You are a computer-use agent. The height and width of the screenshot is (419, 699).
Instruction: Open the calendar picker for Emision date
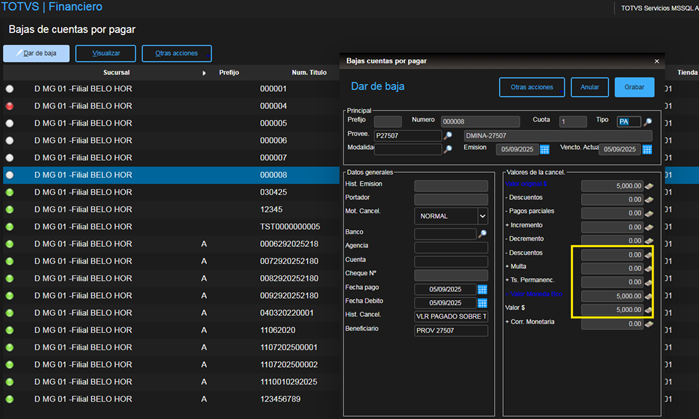coord(545,150)
